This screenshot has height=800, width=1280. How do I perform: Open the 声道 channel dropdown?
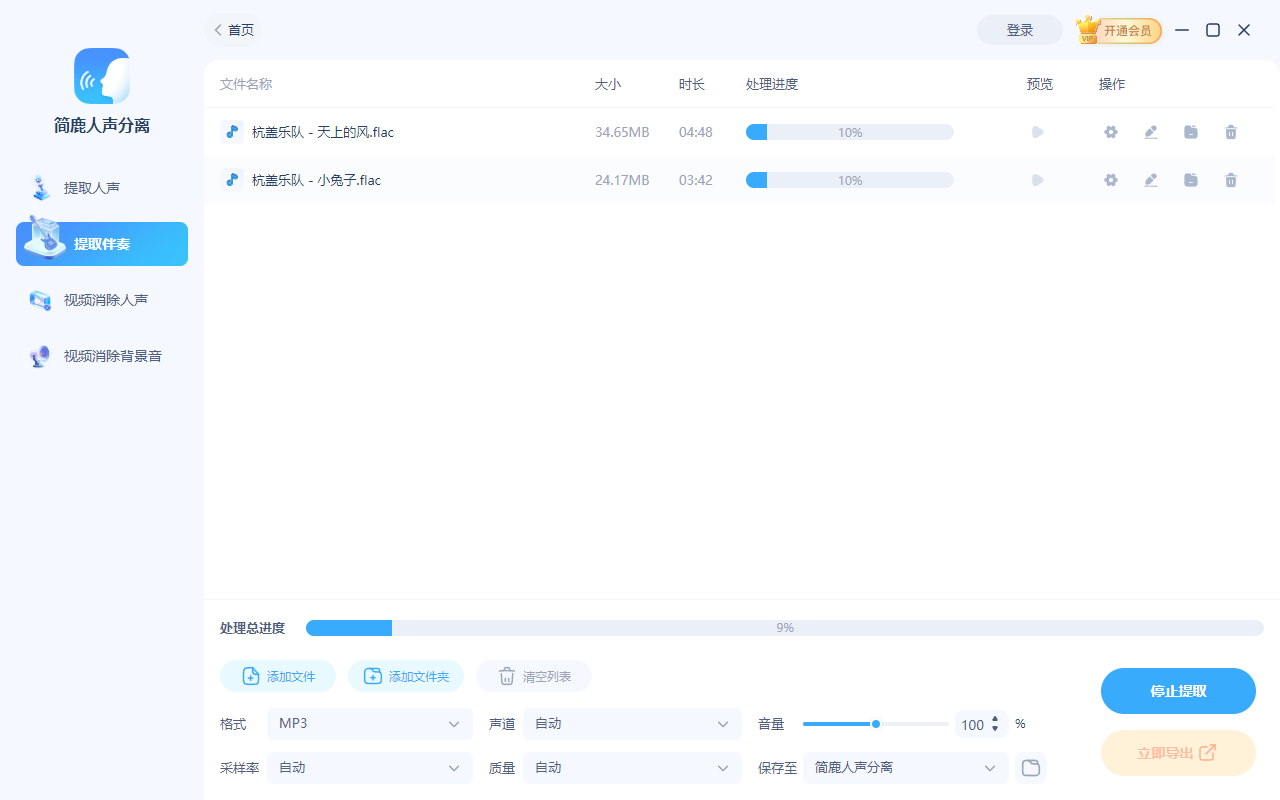tap(631, 723)
